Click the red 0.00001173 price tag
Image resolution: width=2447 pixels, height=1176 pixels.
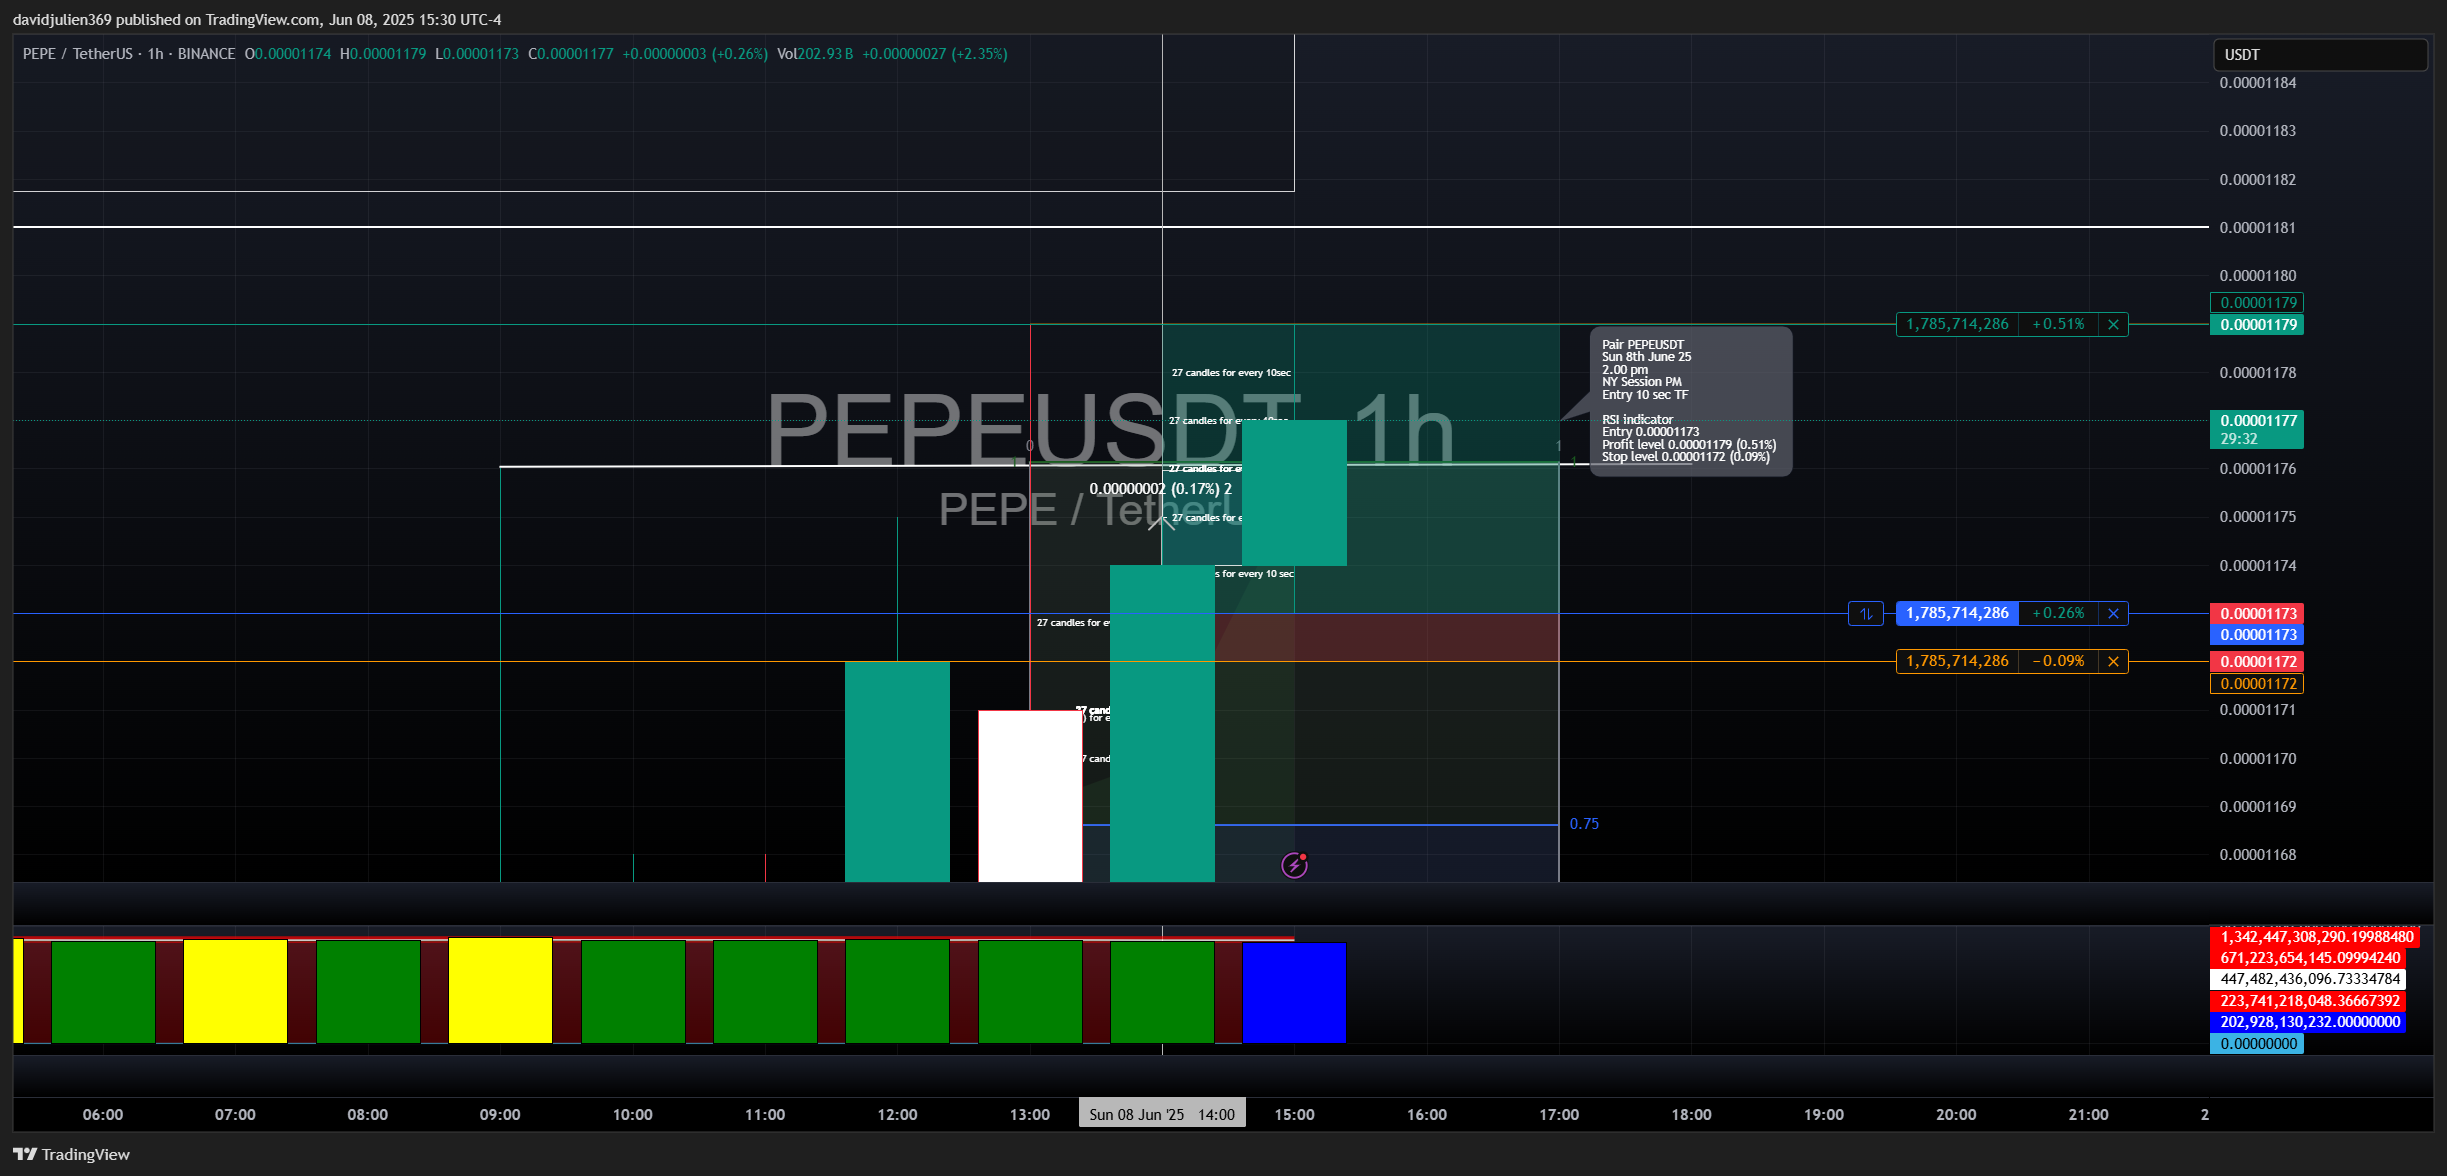coord(2257,613)
